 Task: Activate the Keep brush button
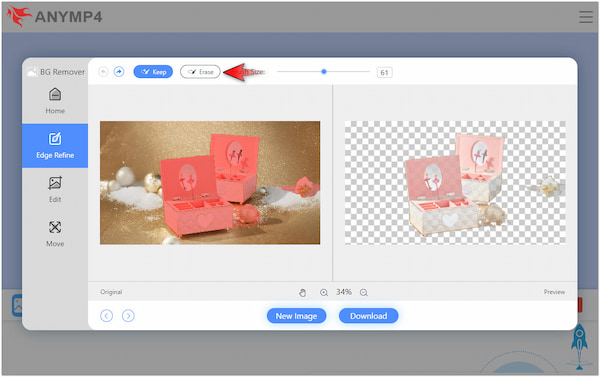[153, 72]
